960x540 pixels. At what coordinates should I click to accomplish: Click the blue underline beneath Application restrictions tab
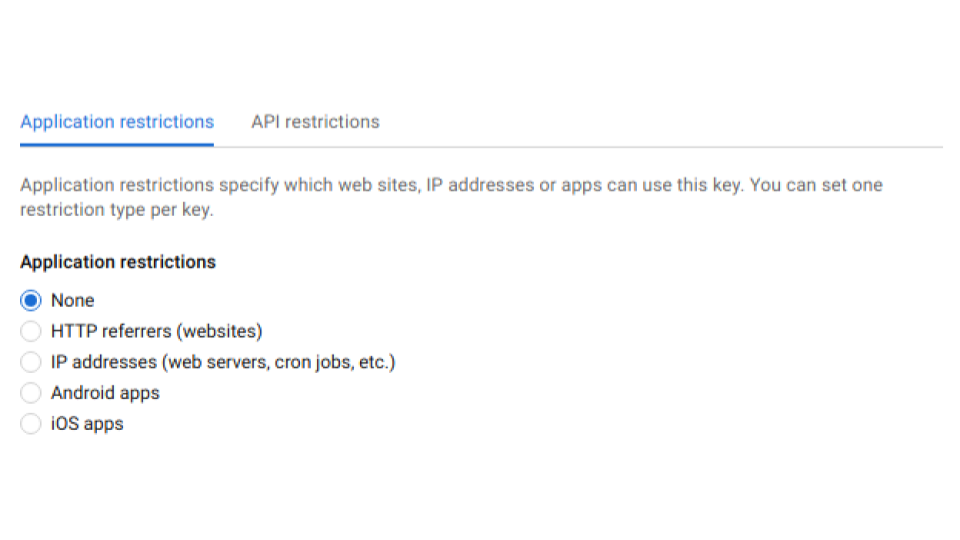117,145
